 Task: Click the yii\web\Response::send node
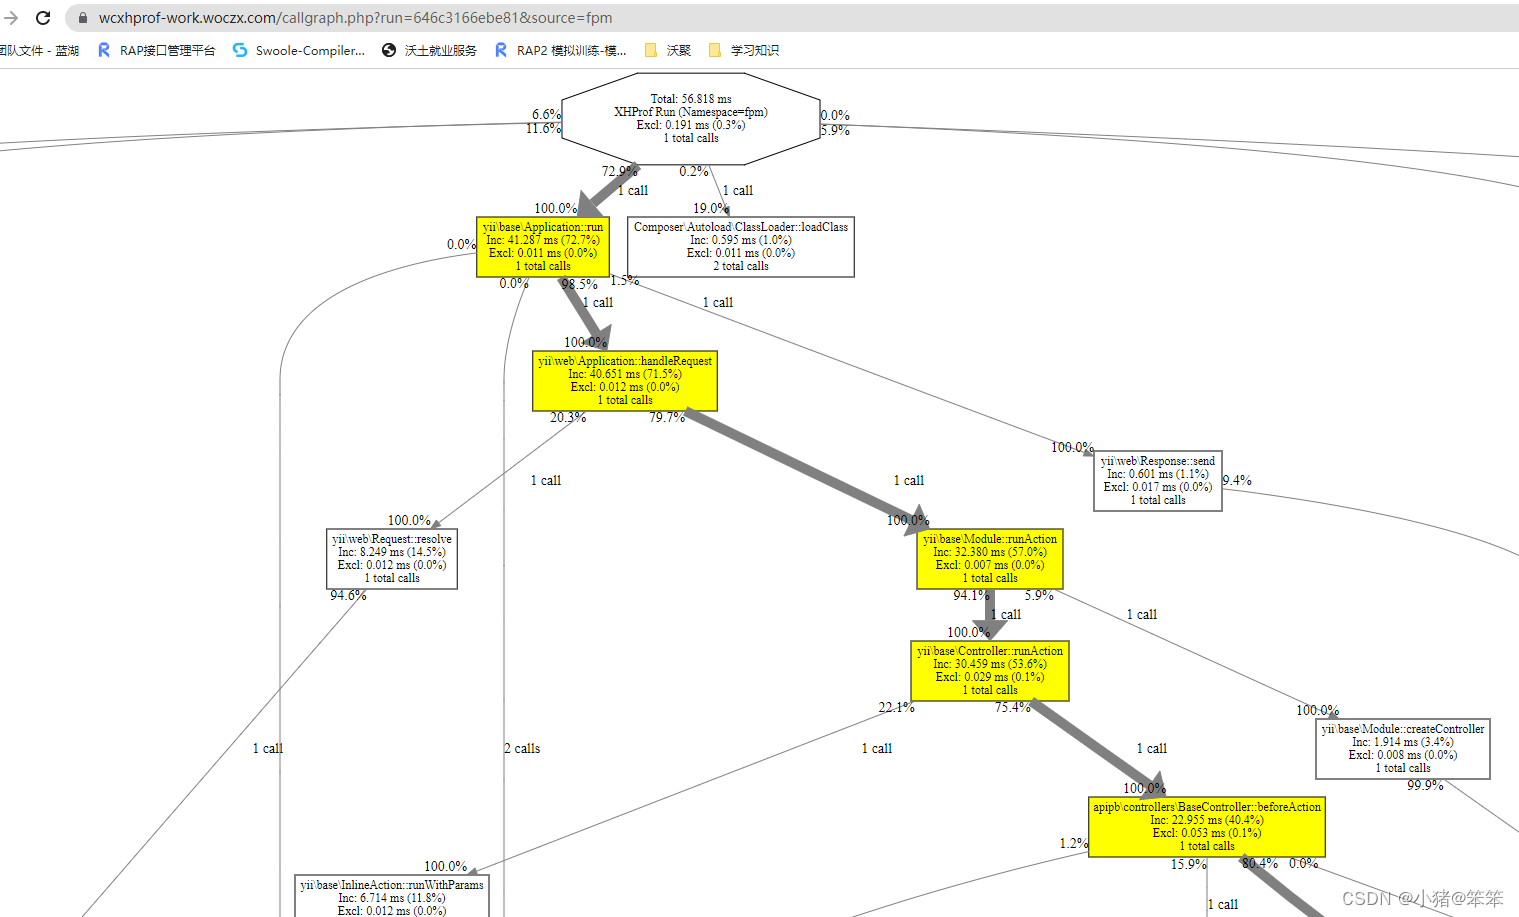point(1158,481)
